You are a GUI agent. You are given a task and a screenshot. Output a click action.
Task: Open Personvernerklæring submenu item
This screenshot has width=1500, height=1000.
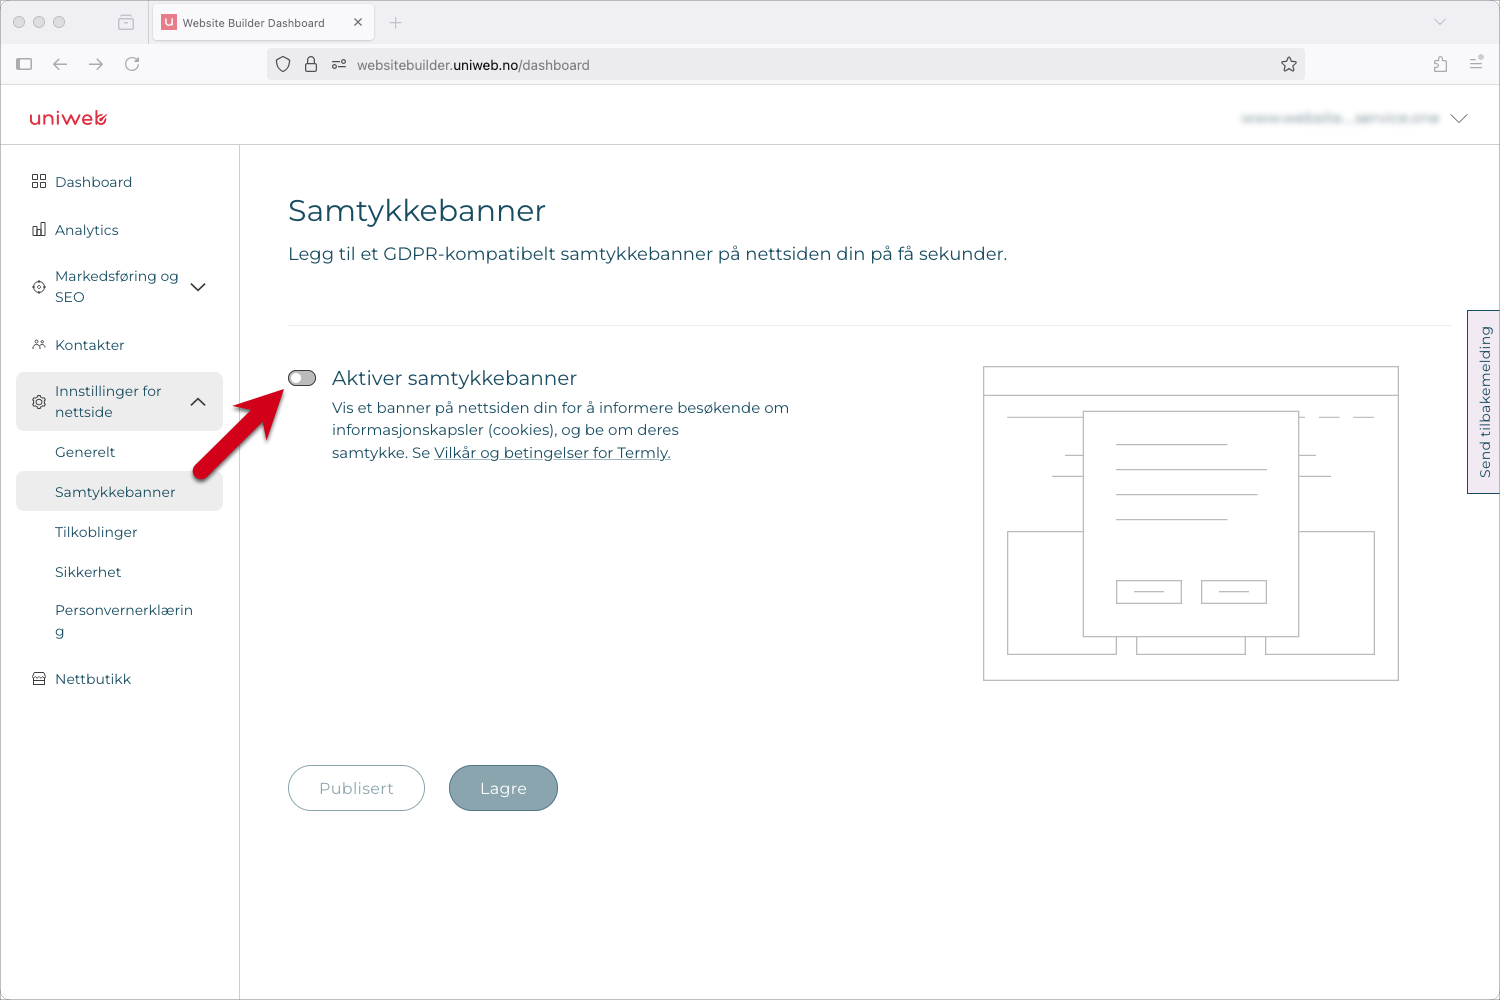pyautogui.click(x=124, y=620)
